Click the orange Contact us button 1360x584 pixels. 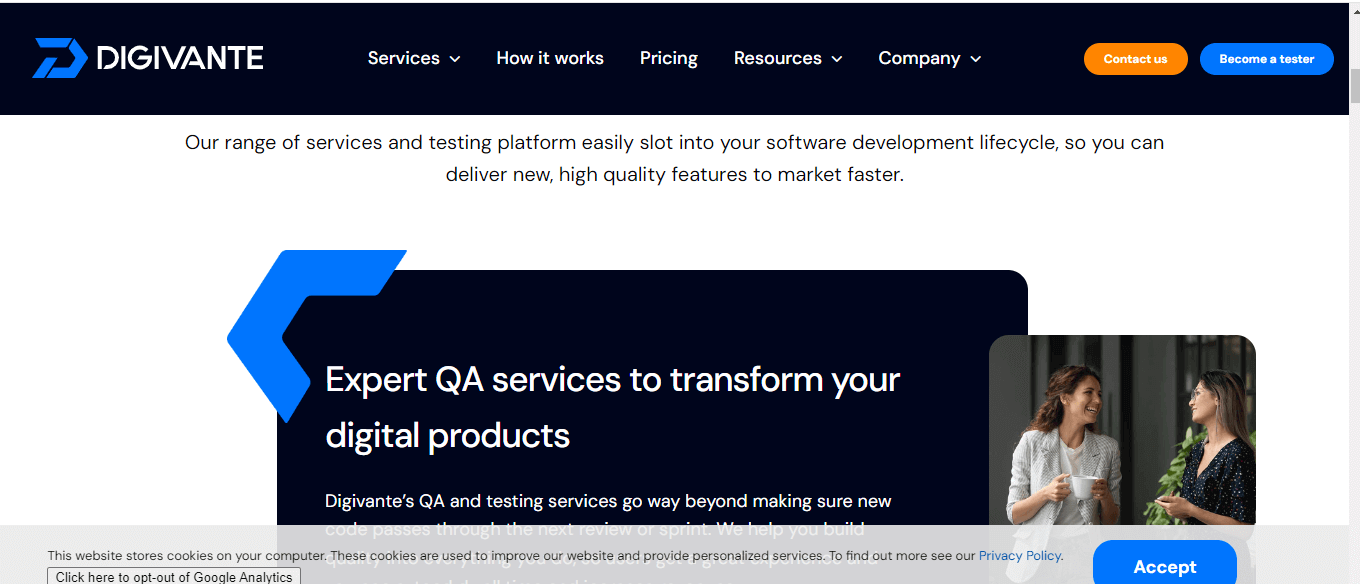click(1135, 59)
